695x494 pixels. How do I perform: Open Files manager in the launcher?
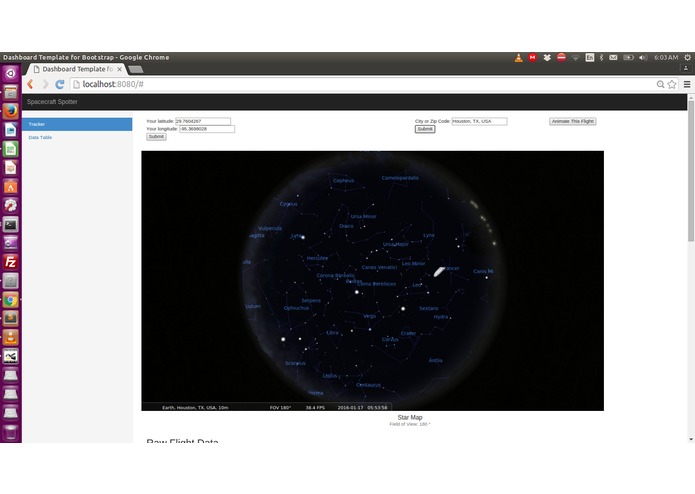[11, 92]
